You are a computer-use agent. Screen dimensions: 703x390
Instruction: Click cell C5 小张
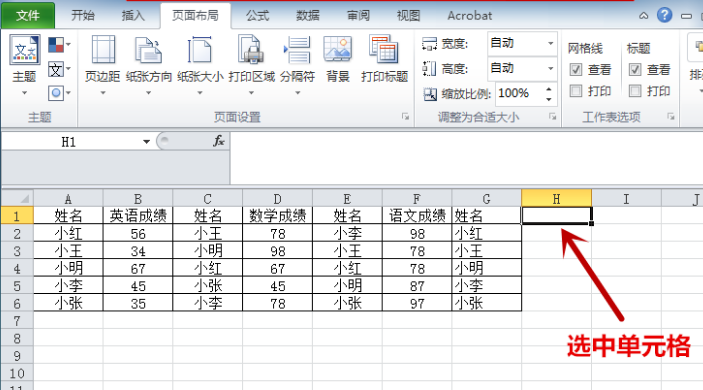click(208, 286)
